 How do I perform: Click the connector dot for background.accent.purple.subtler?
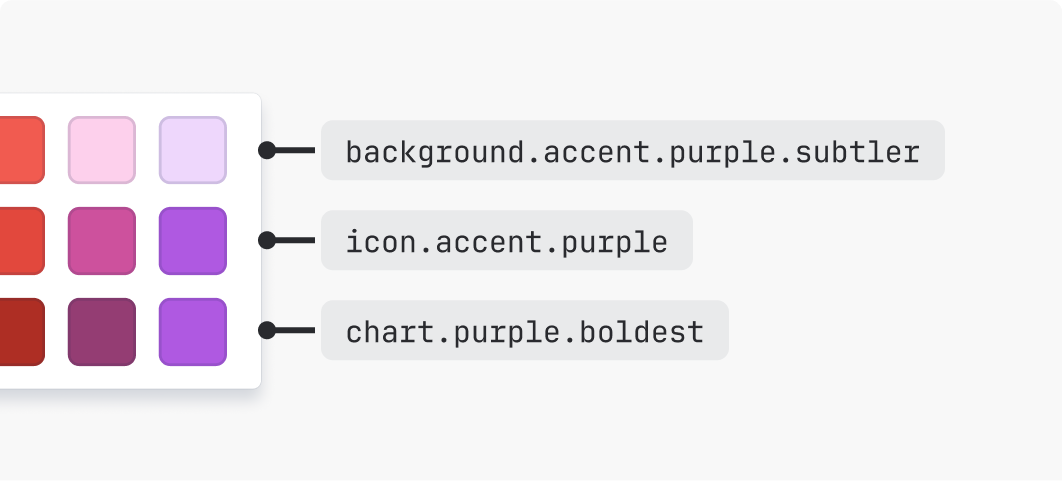267,150
